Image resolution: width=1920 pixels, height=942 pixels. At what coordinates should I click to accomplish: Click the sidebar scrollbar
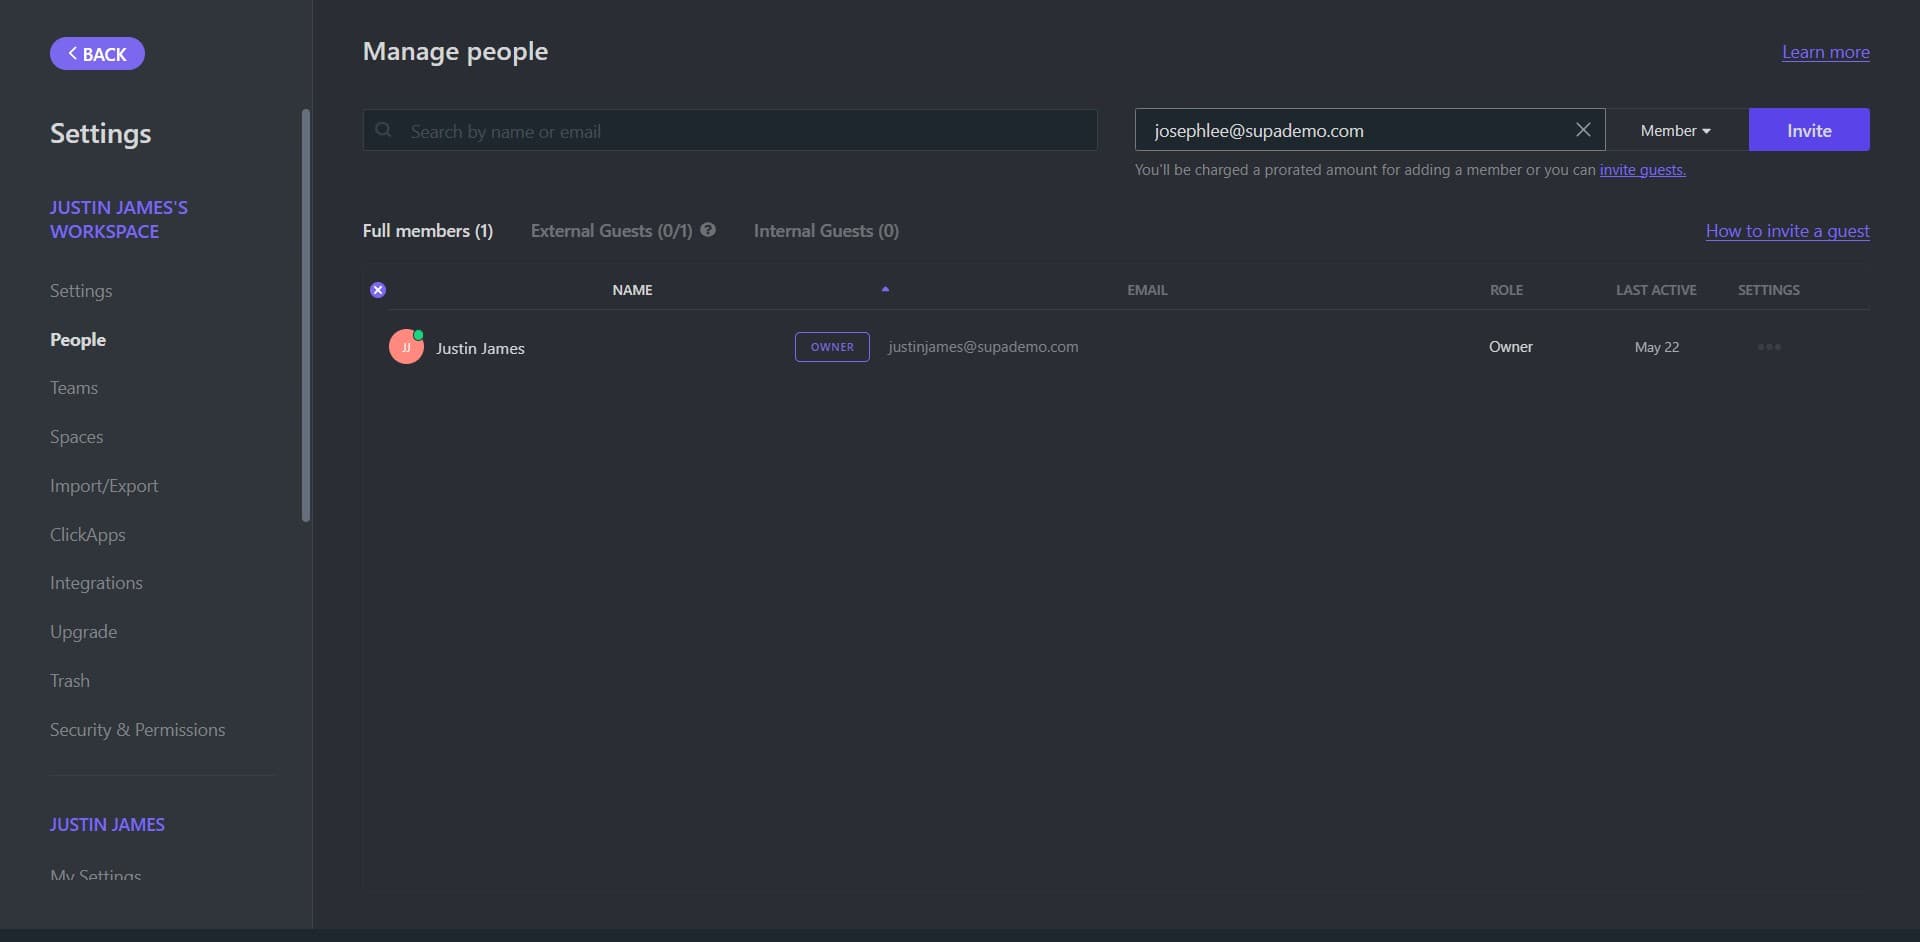pyautogui.click(x=306, y=315)
